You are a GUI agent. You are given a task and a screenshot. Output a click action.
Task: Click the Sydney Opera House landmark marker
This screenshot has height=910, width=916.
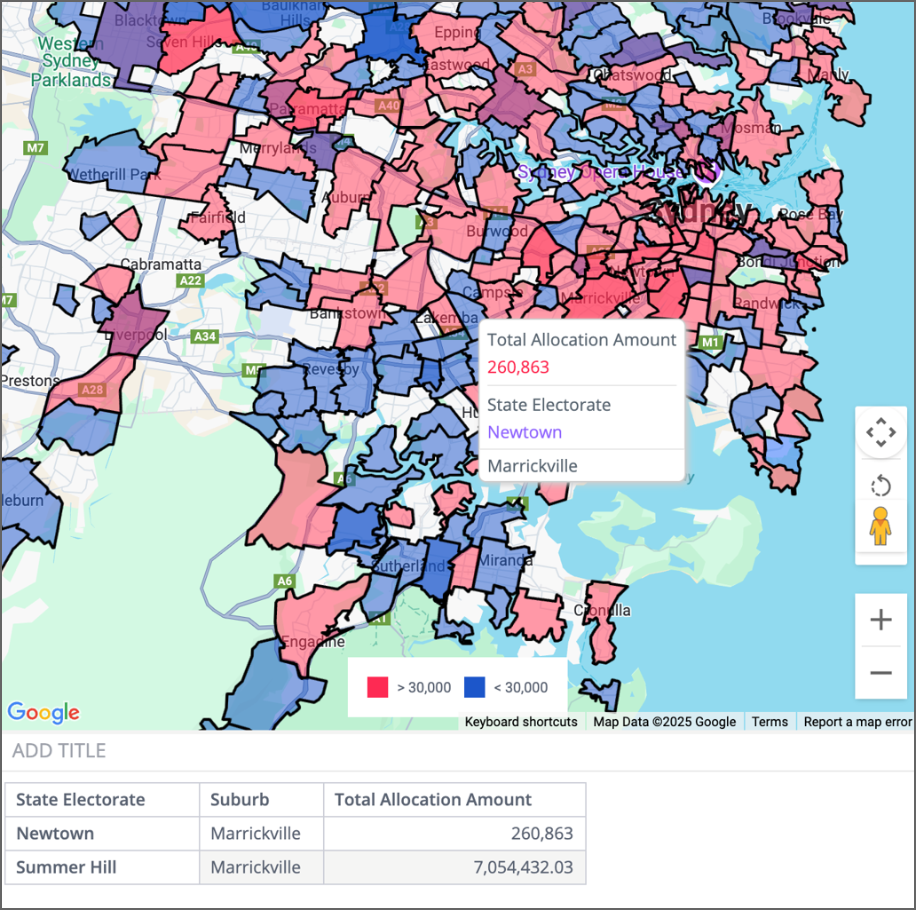tap(709, 172)
